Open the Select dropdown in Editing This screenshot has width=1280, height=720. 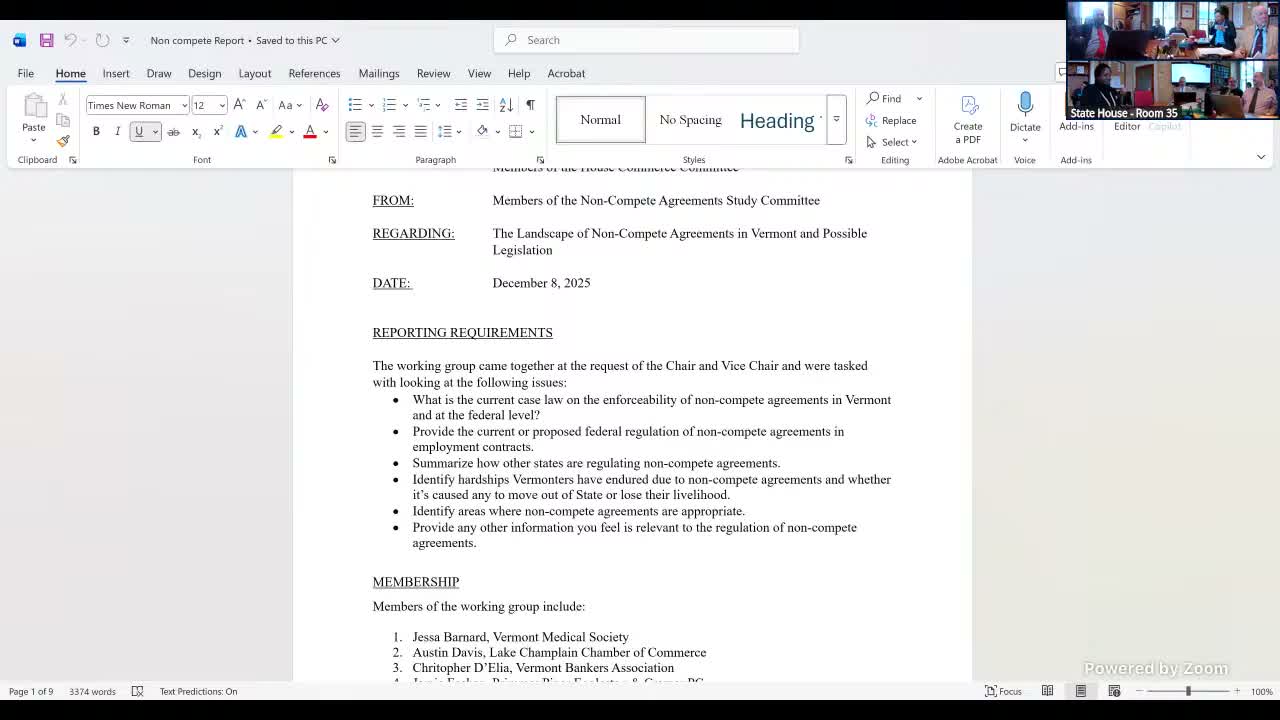coord(892,142)
